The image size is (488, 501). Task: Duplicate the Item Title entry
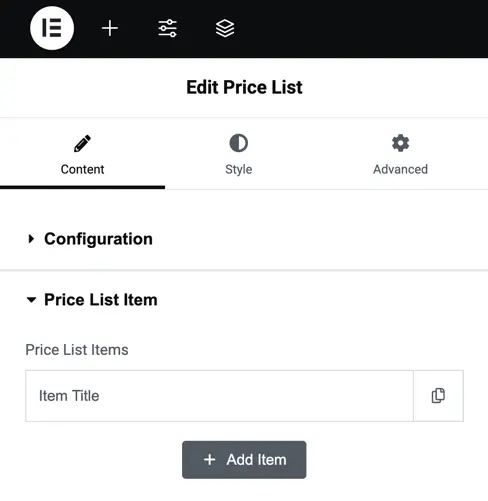[x=438, y=396]
